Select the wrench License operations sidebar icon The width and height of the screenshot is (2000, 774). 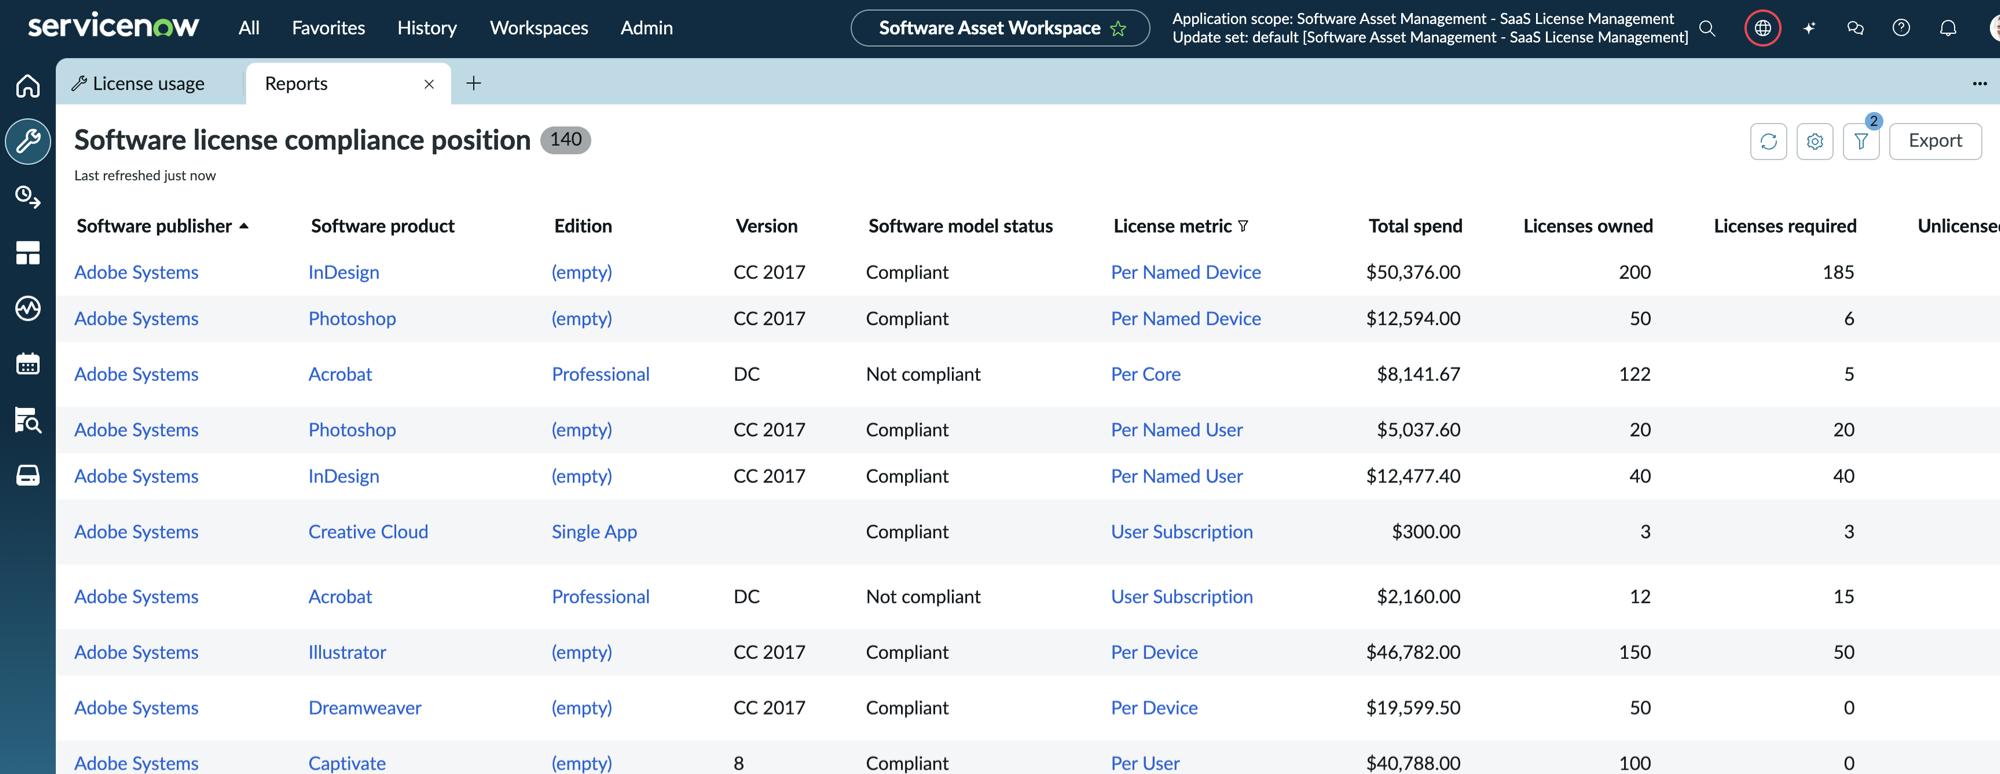[x=28, y=141]
